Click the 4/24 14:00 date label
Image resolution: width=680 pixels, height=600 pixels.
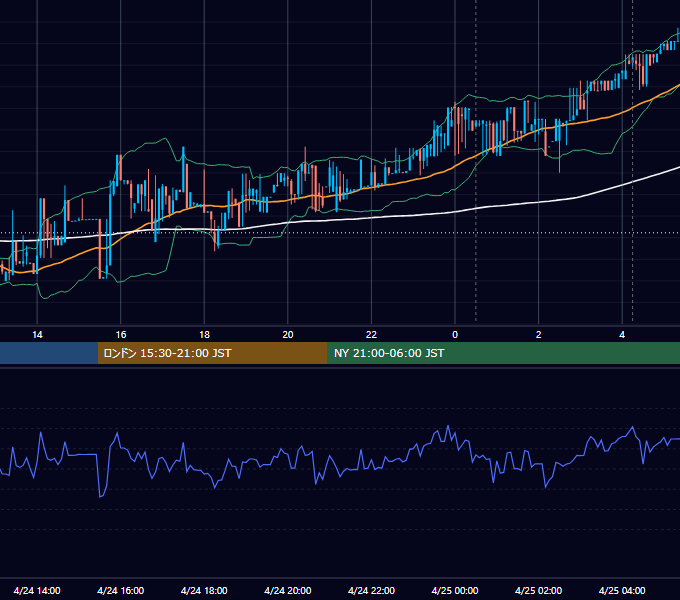pyautogui.click(x=37, y=590)
